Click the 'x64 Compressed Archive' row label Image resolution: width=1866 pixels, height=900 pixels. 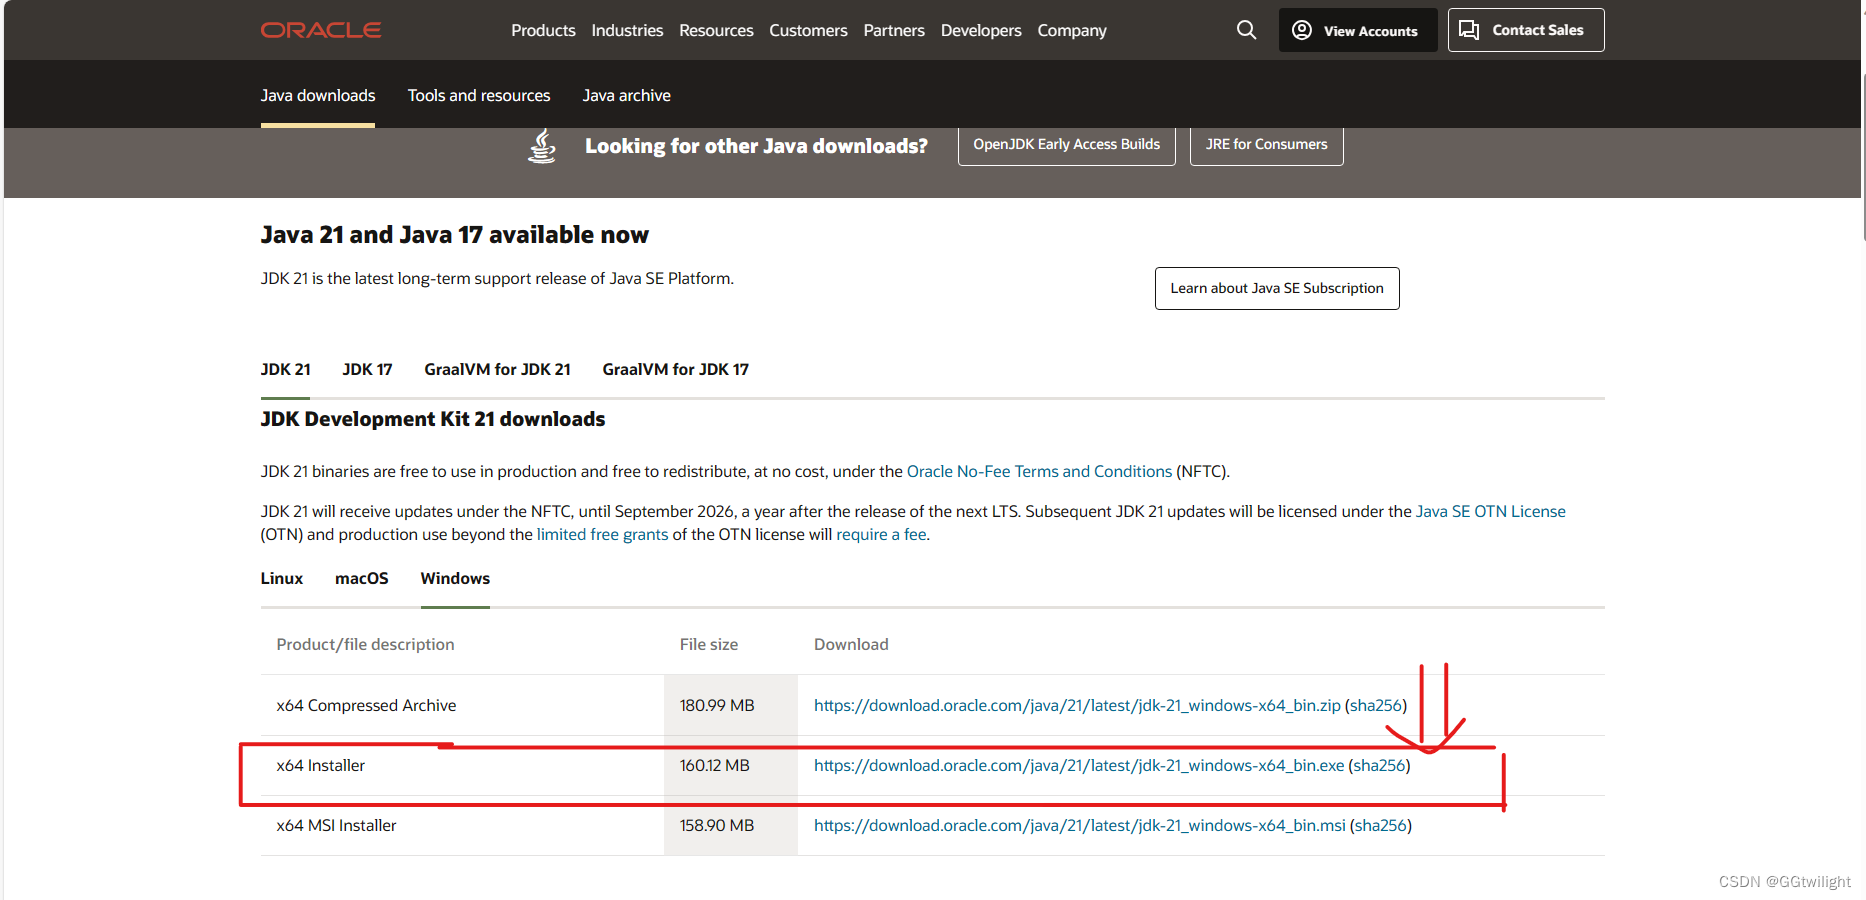coord(366,705)
